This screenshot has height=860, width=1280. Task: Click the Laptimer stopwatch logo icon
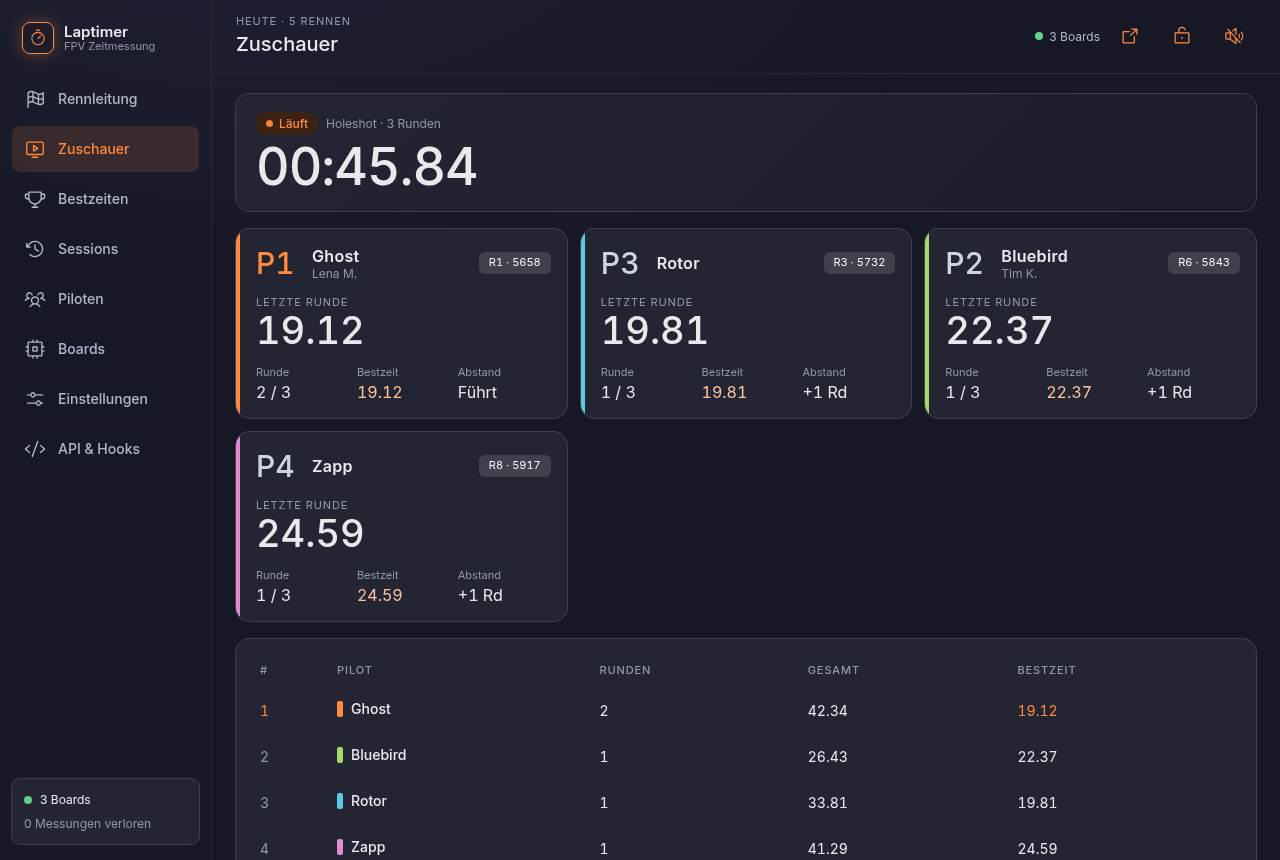coord(38,38)
